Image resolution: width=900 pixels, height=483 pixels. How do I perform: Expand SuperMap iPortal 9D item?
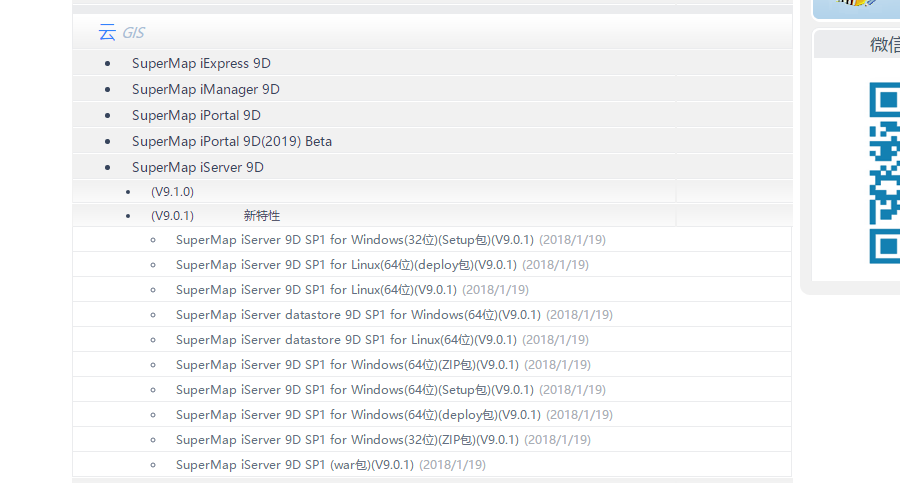[196, 115]
